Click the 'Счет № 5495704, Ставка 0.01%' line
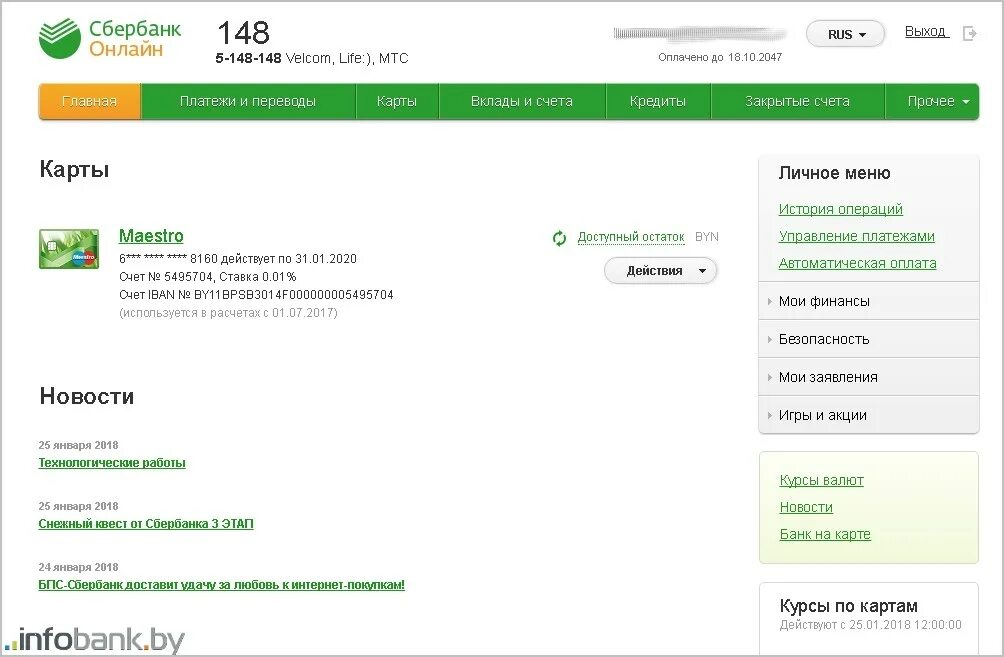The image size is (1004, 657). tap(207, 277)
